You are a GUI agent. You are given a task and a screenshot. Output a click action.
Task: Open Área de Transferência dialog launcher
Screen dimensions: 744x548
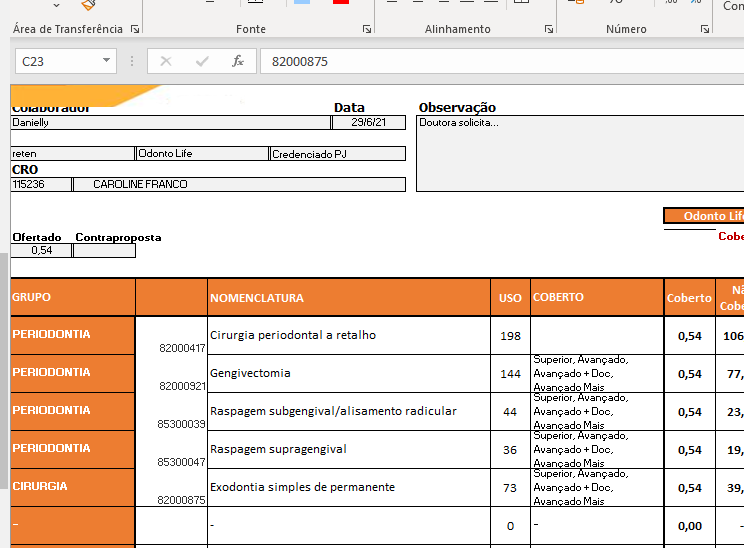[133, 30]
